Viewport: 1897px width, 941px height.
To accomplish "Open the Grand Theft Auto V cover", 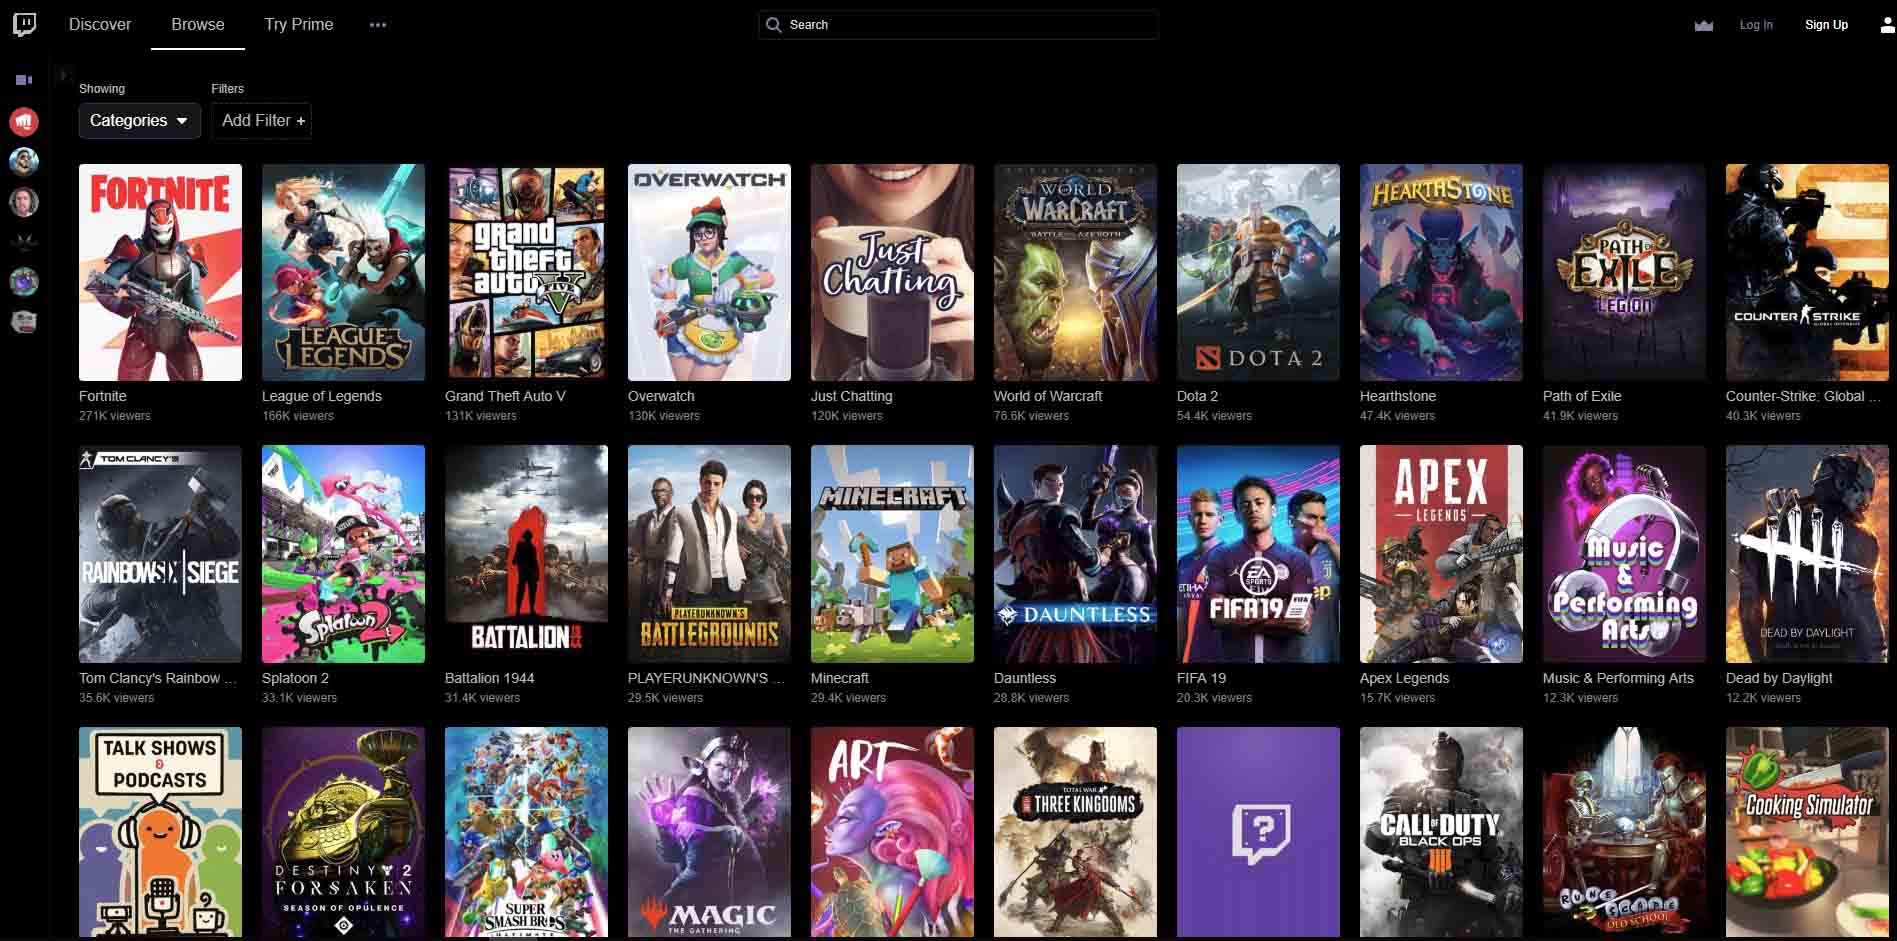I will [526, 272].
